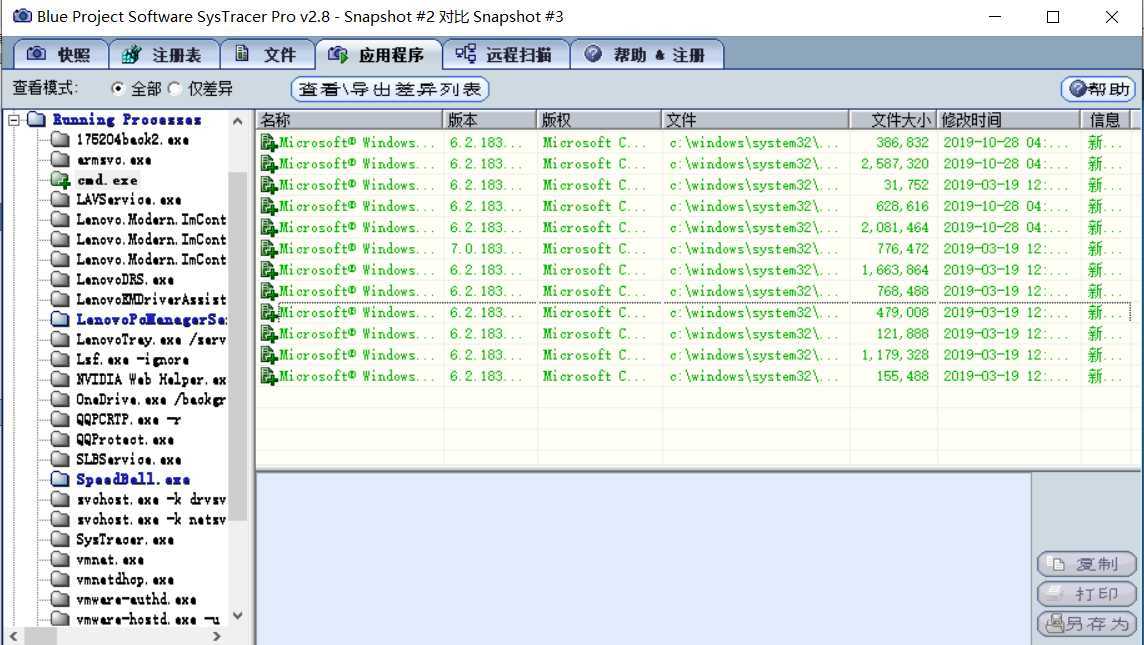The height and width of the screenshot is (645, 1144).
Task: Click folder icon beside LenovoPcManagerSe
Action: tap(61, 319)
